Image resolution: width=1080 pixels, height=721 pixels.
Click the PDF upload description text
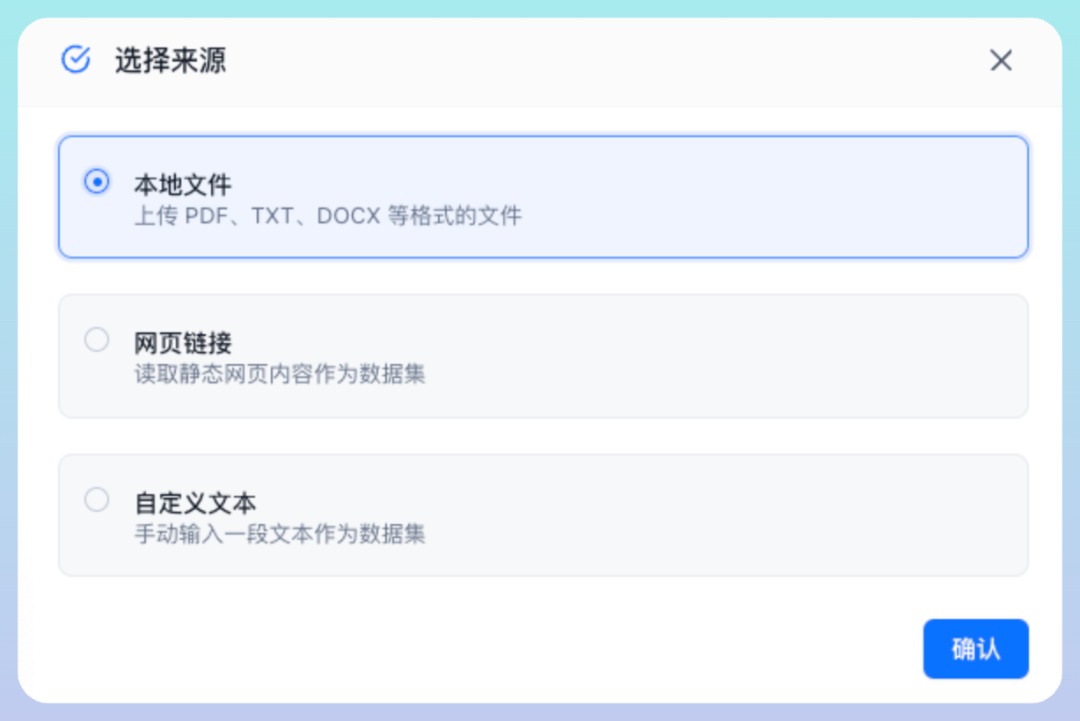click(x=330, y=216)
